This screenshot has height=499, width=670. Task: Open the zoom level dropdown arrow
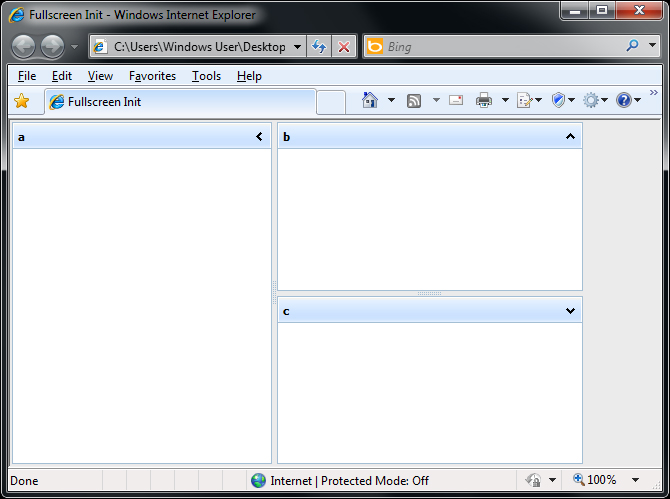tap(635, 480)
